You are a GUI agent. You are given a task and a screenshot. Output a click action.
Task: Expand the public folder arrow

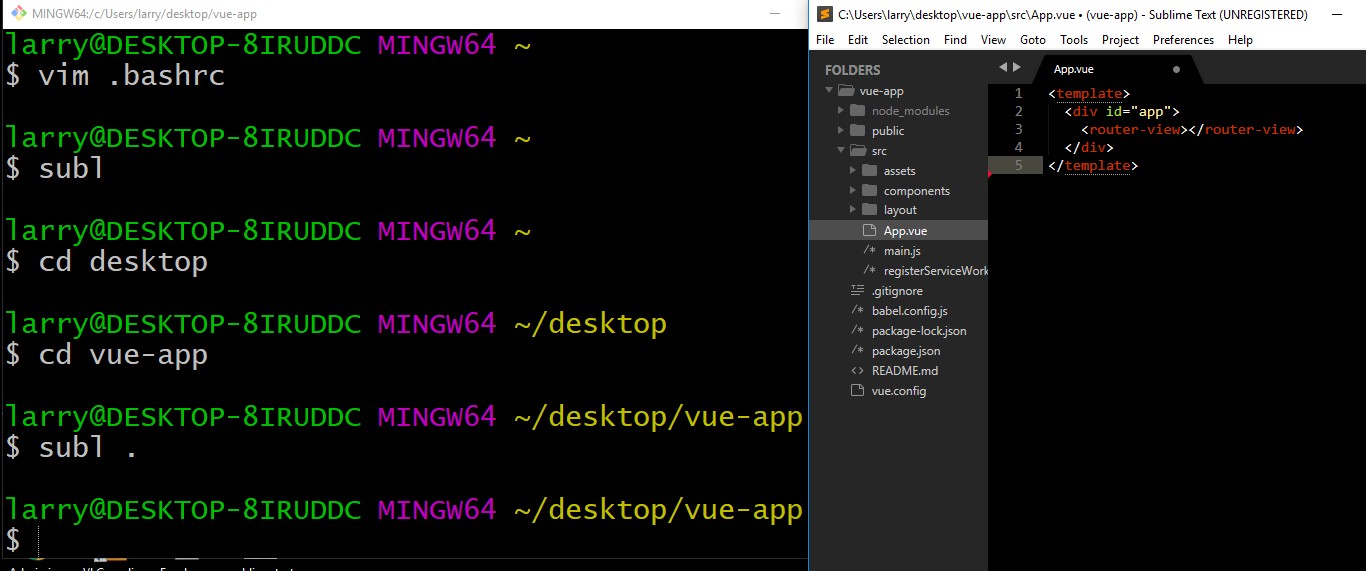[x=841, y=131]
